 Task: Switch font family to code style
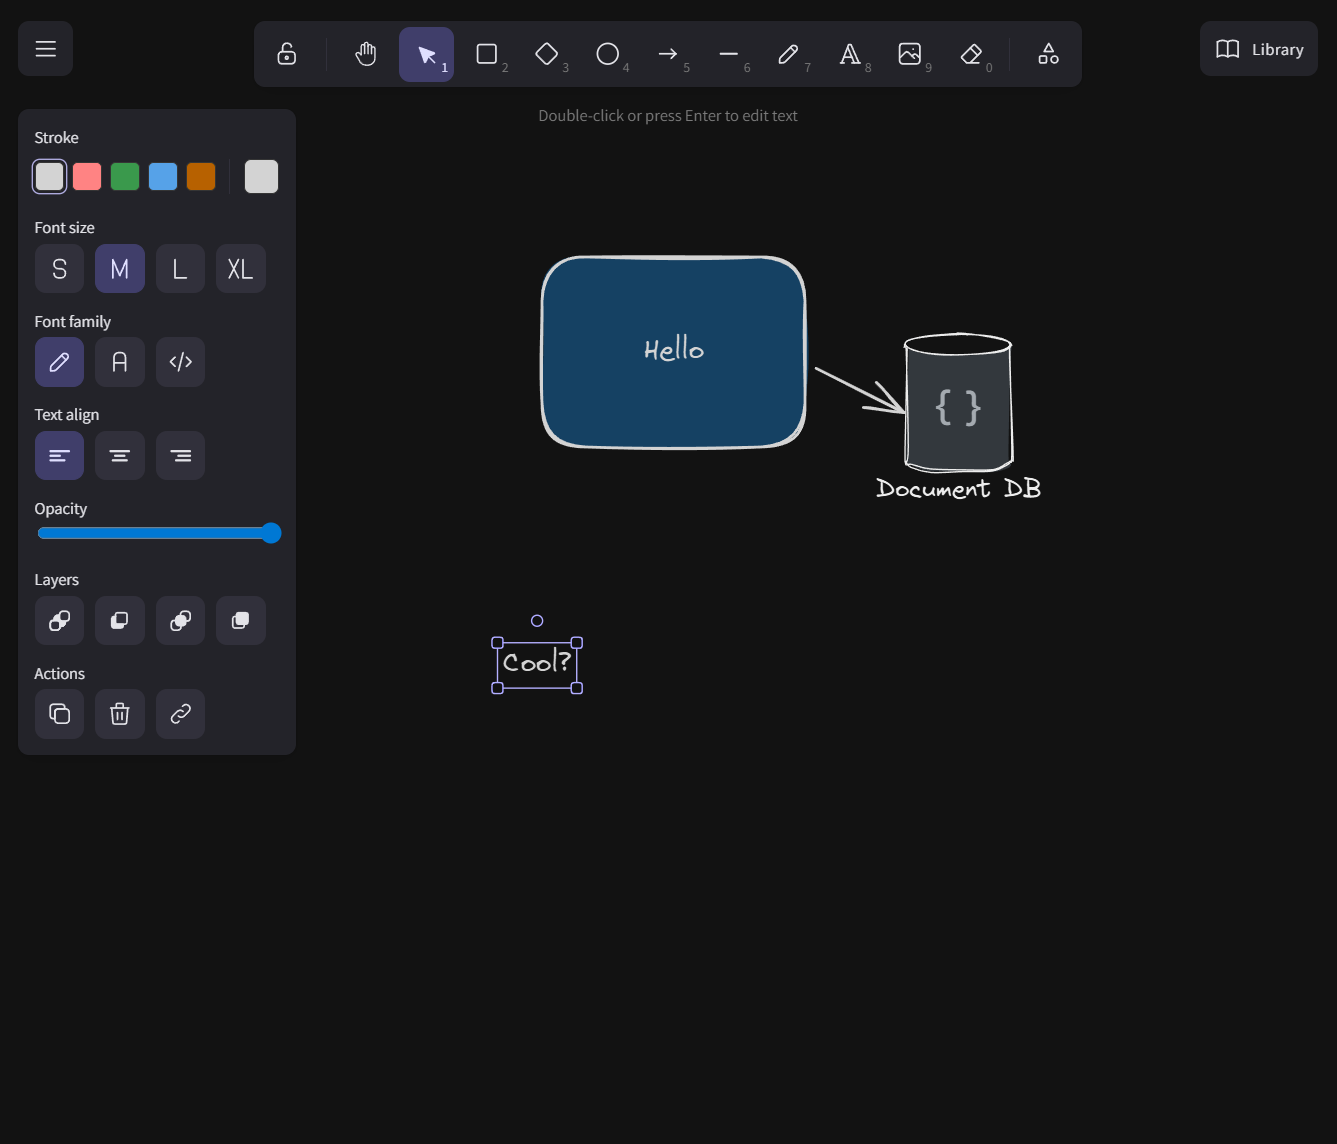click(x=180, y=362)
